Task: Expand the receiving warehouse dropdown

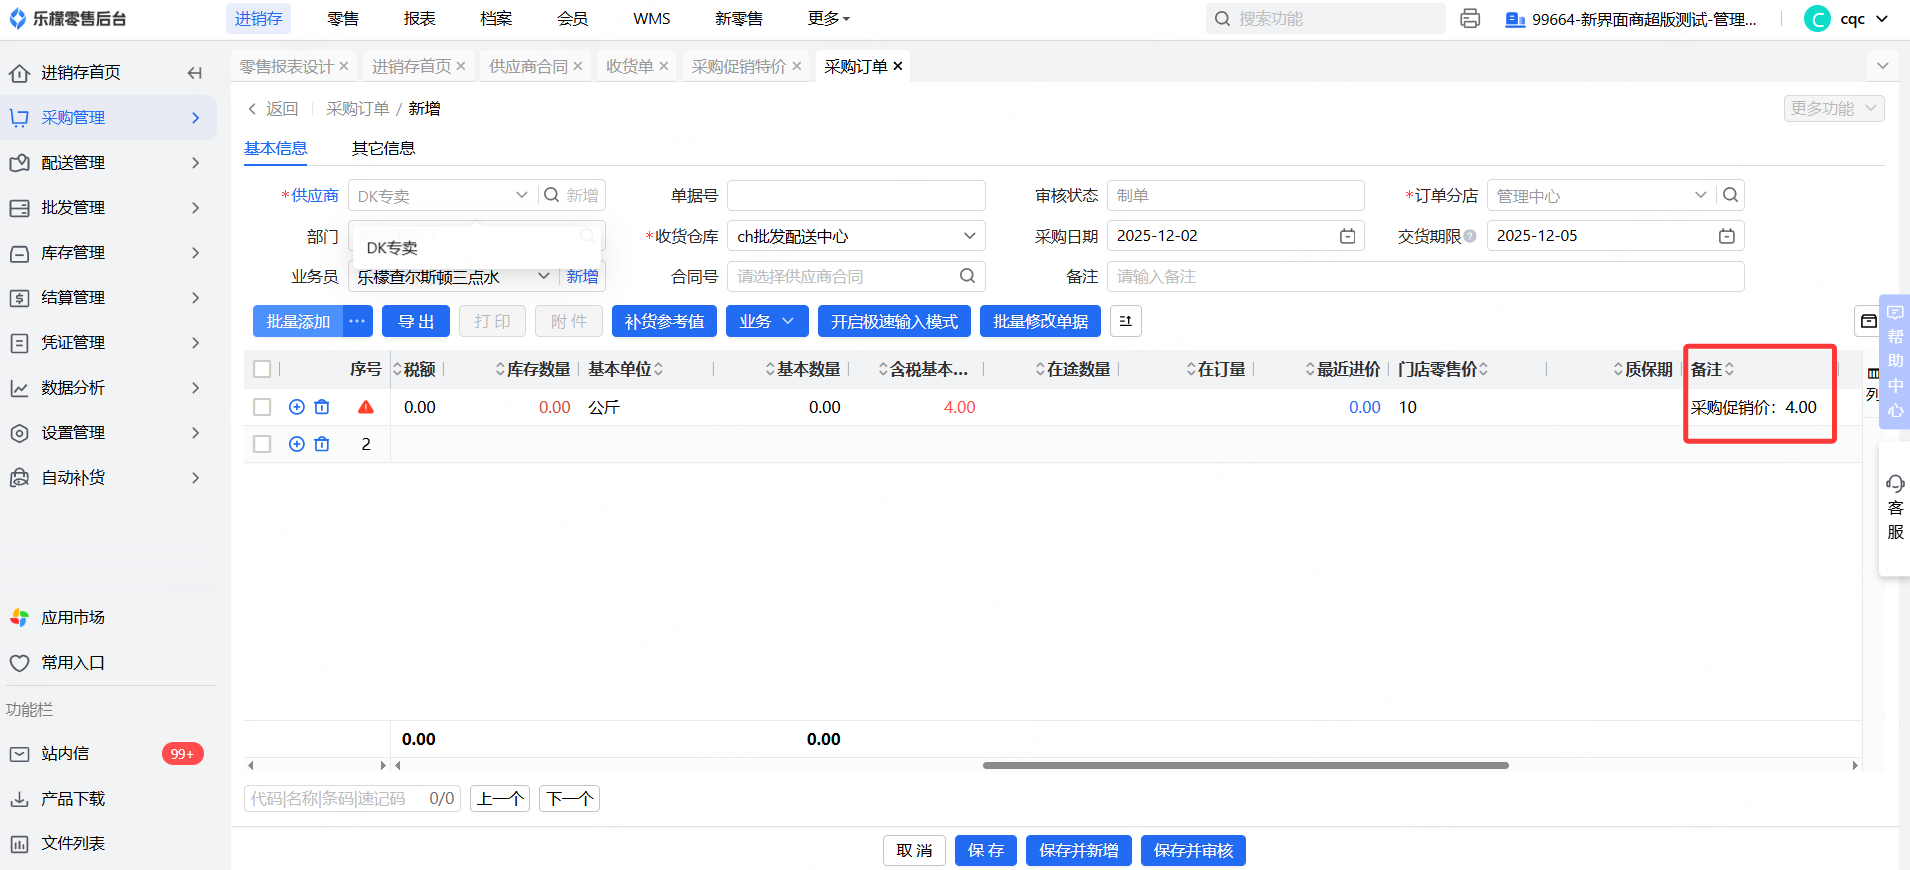Action: pos(968,236)
